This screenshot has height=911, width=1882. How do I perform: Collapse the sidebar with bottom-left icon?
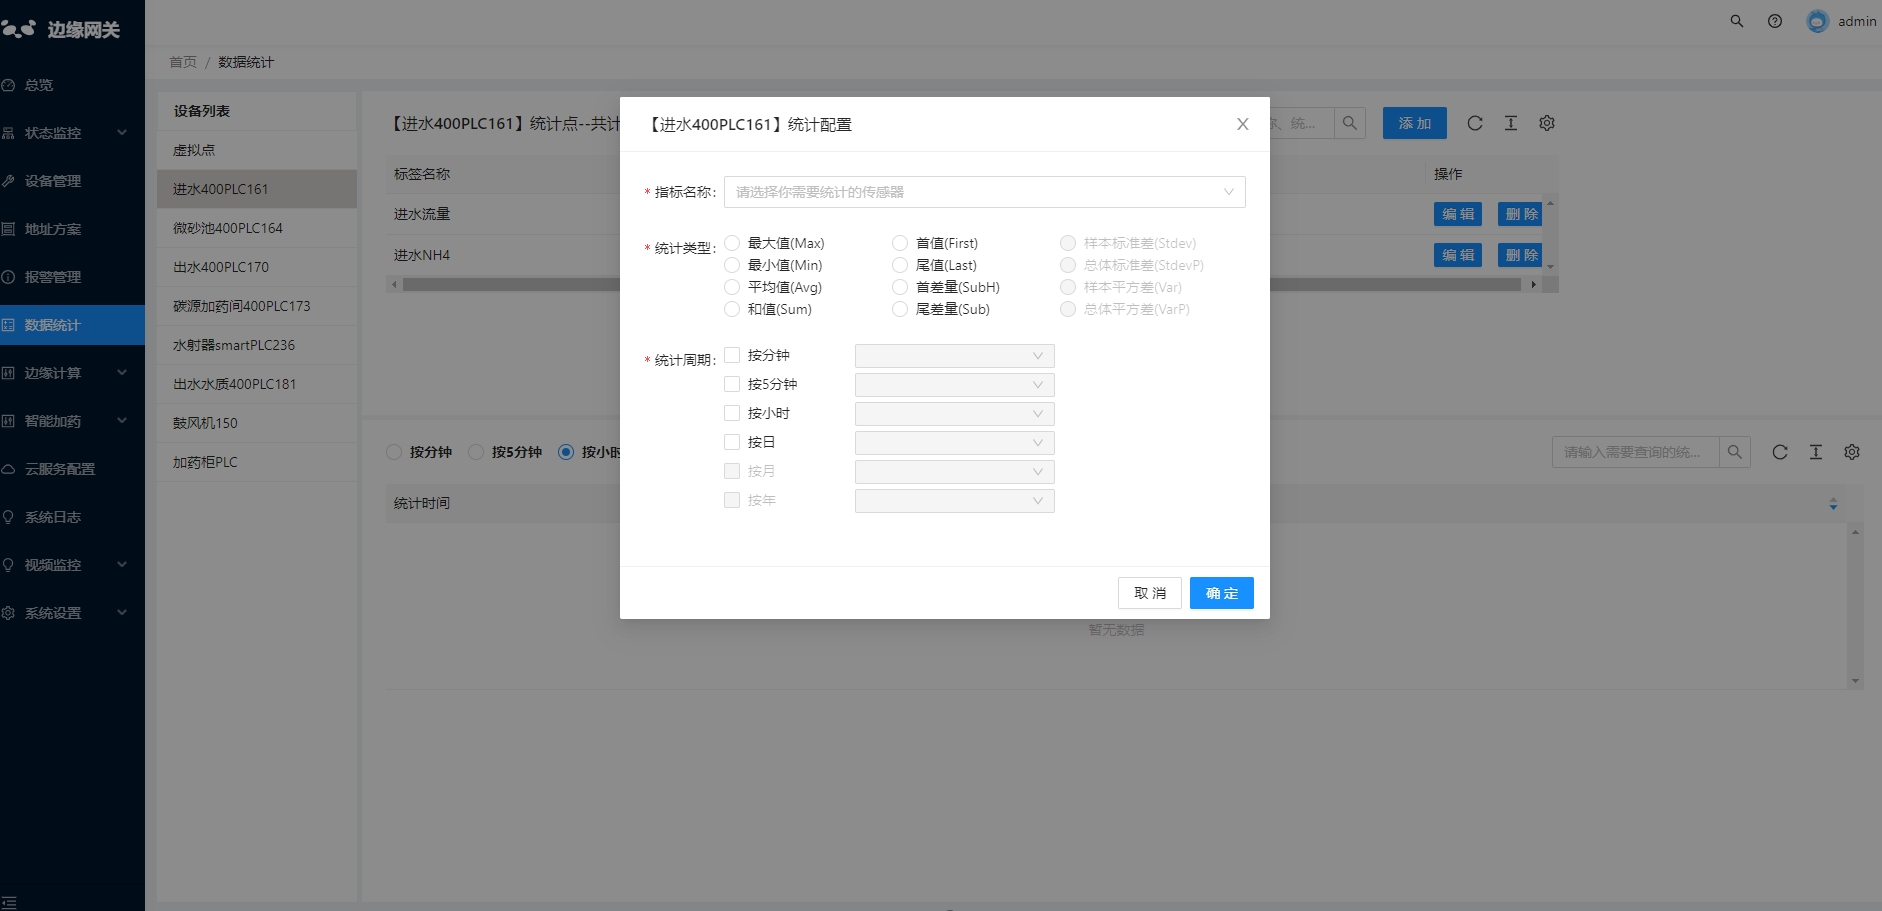(9, 902)
